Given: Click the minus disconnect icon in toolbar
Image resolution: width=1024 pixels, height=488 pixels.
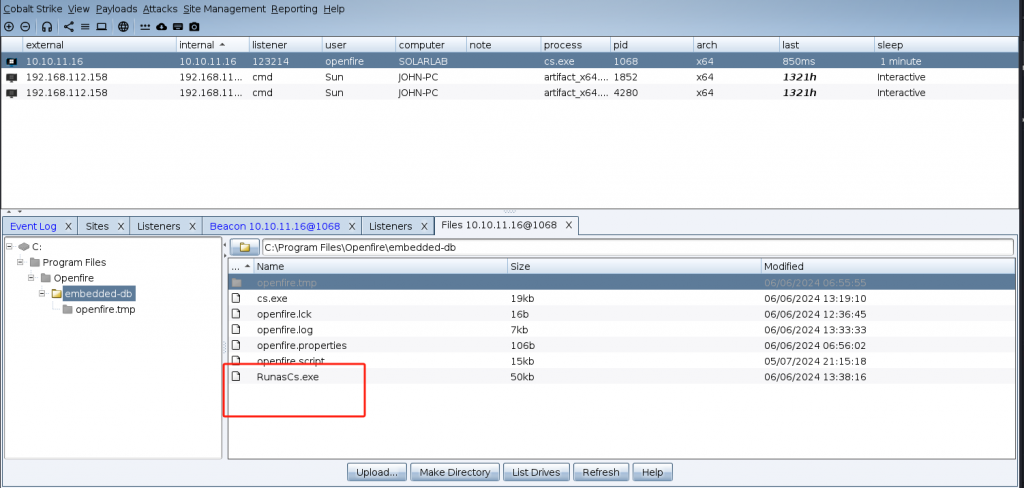Looking at the screenshot, I should pos(25,27).
